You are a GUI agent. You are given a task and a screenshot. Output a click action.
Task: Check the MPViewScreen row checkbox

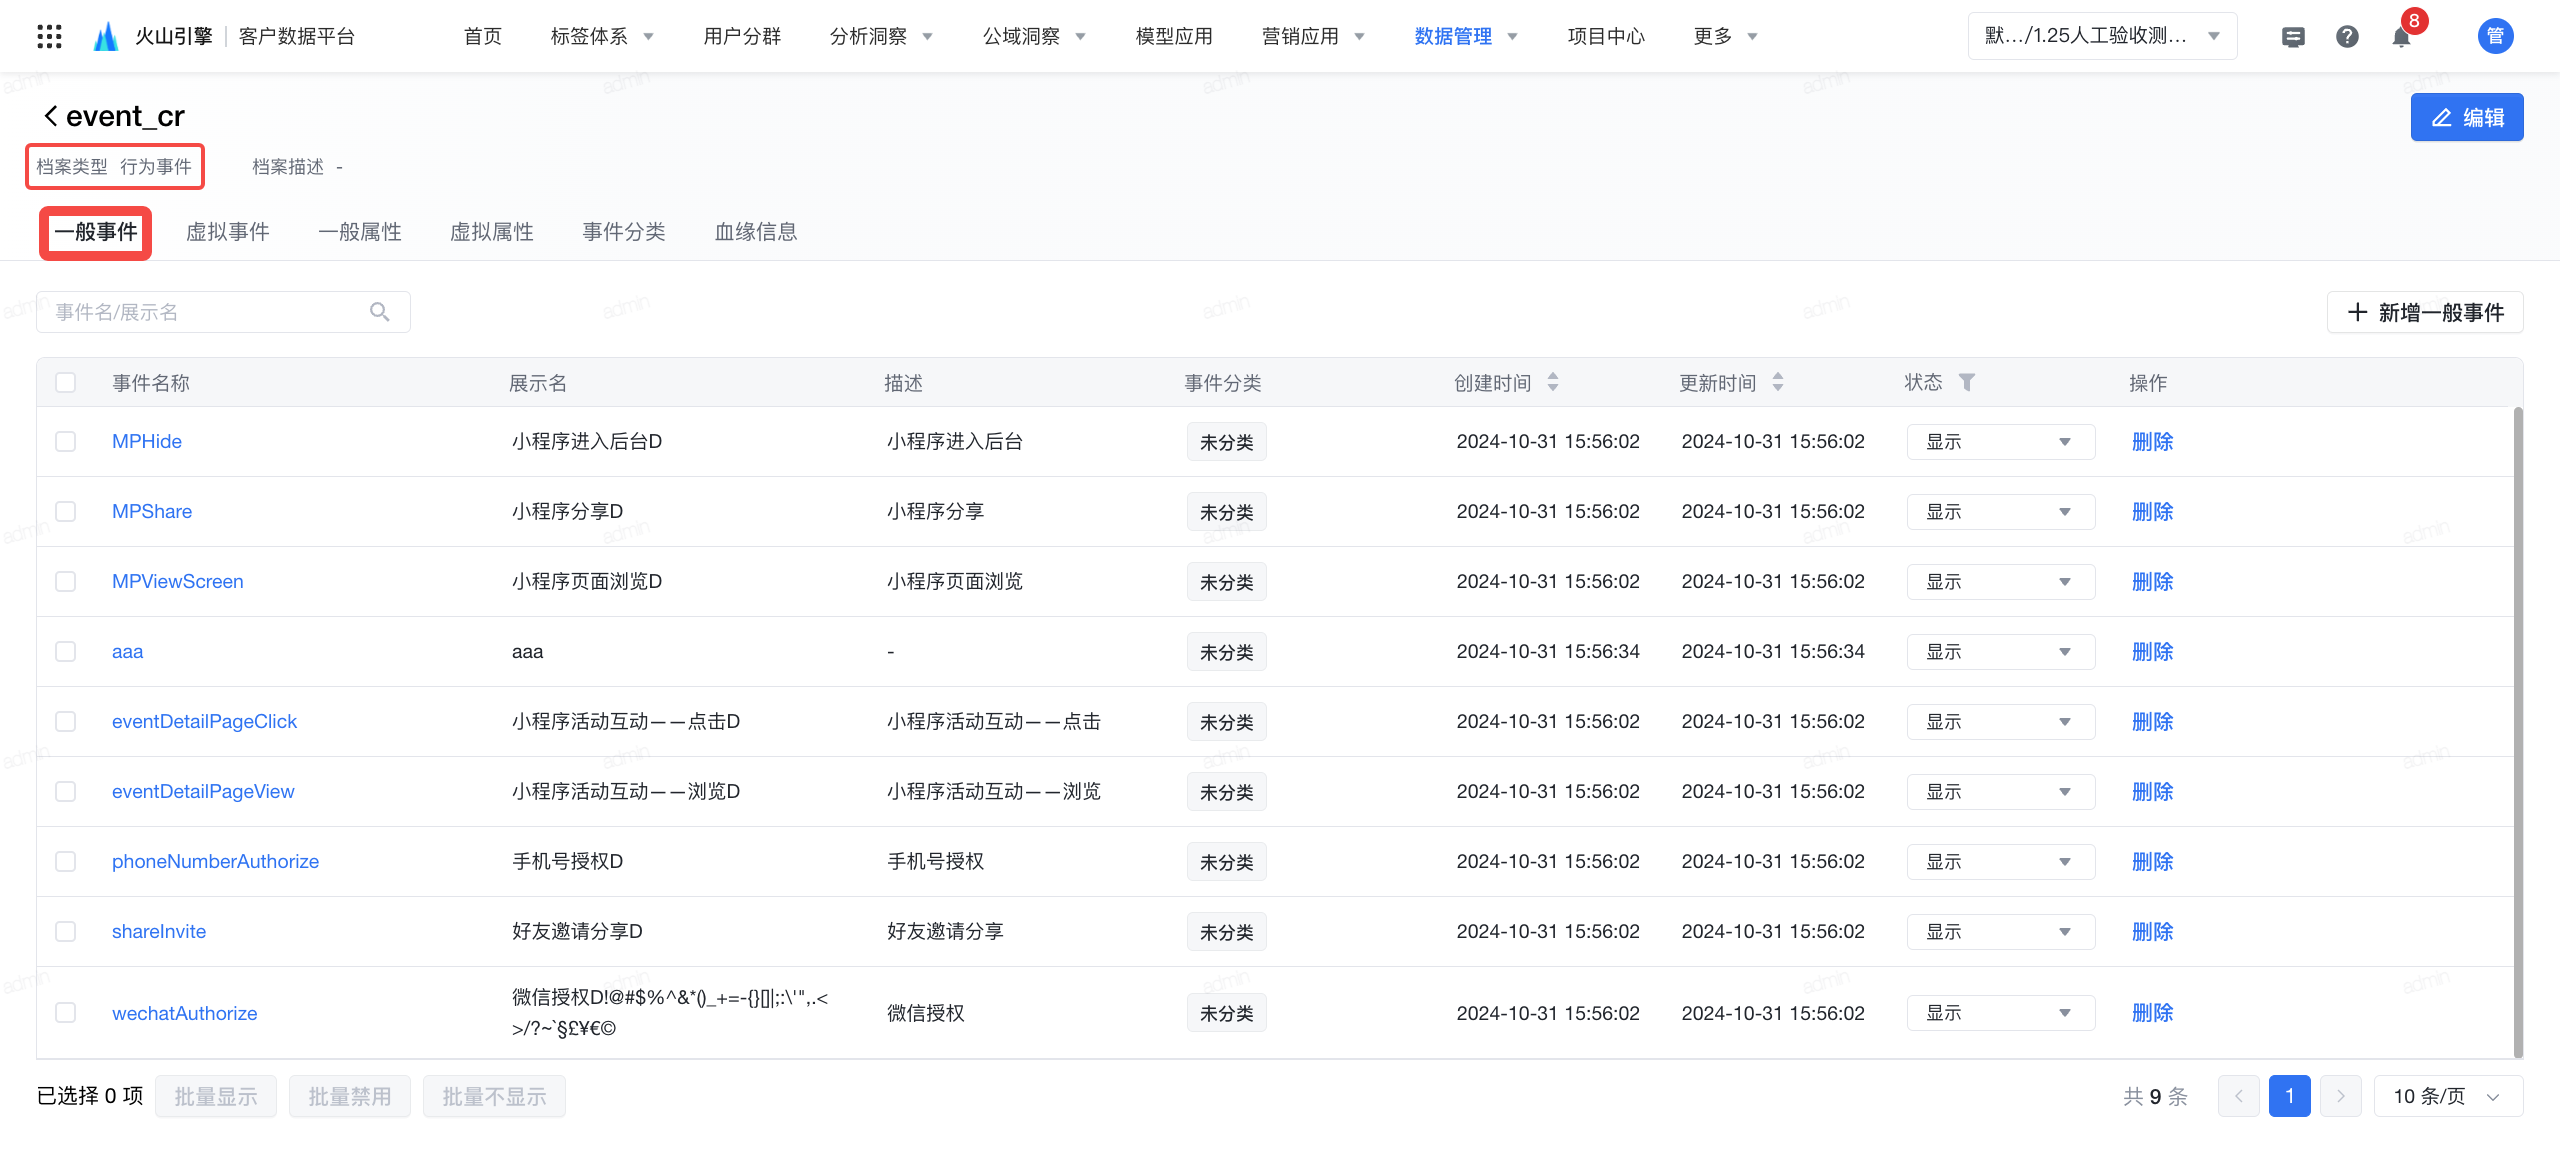(66, 581)
